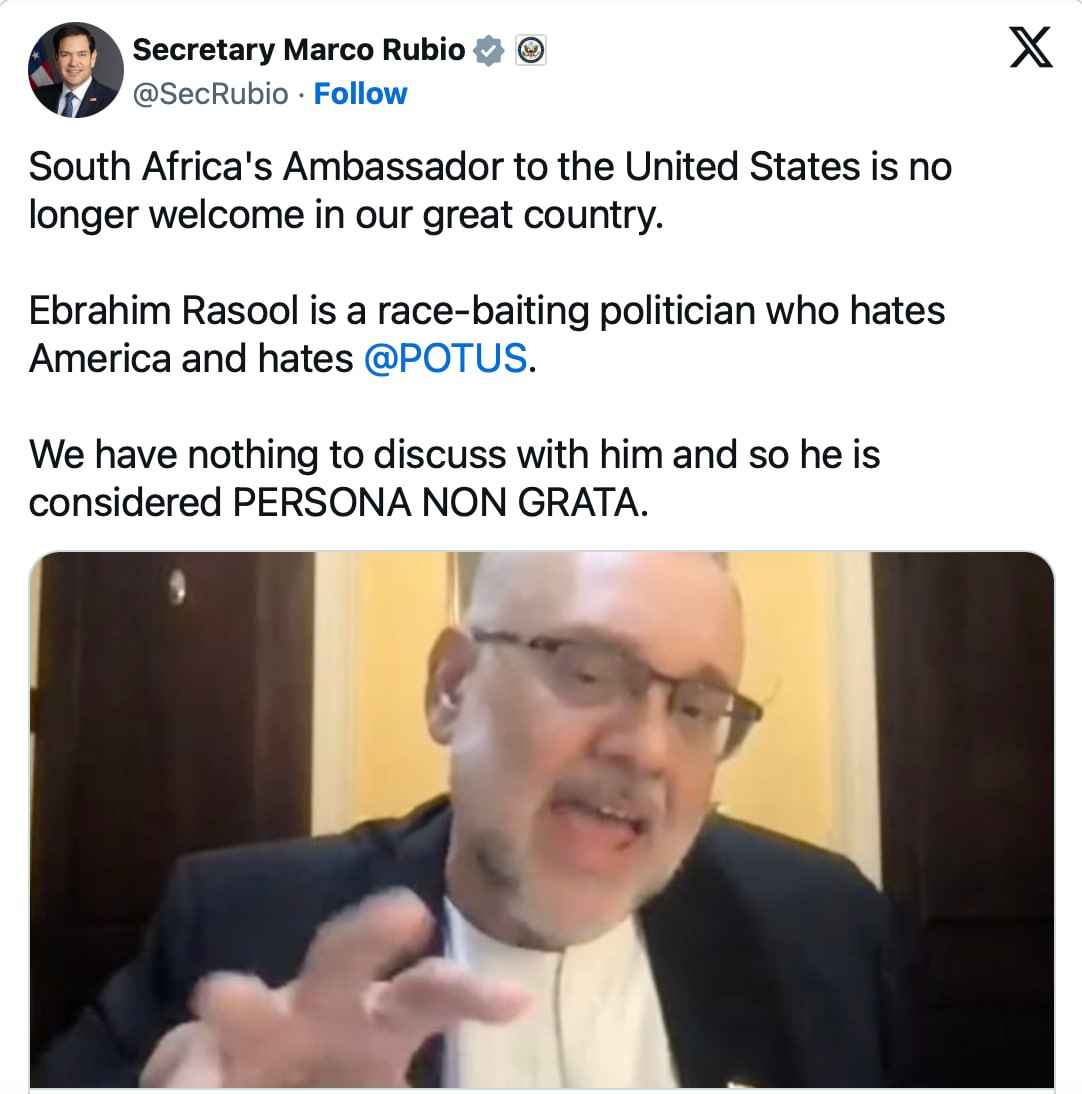
Task: Select the "no longer welcome" opening sentence
Action: 490,190
